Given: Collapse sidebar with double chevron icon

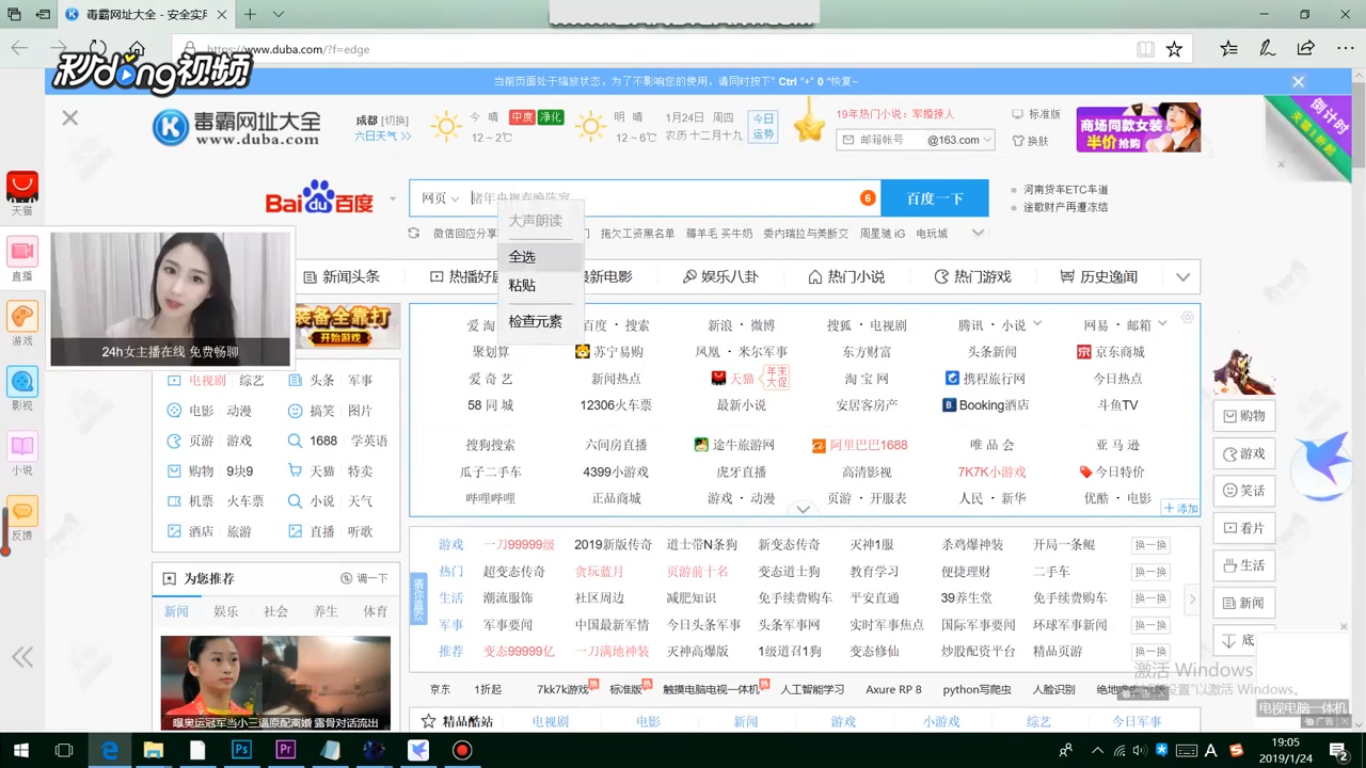Looking at the screenshot, I should click(x=22, y=656).
